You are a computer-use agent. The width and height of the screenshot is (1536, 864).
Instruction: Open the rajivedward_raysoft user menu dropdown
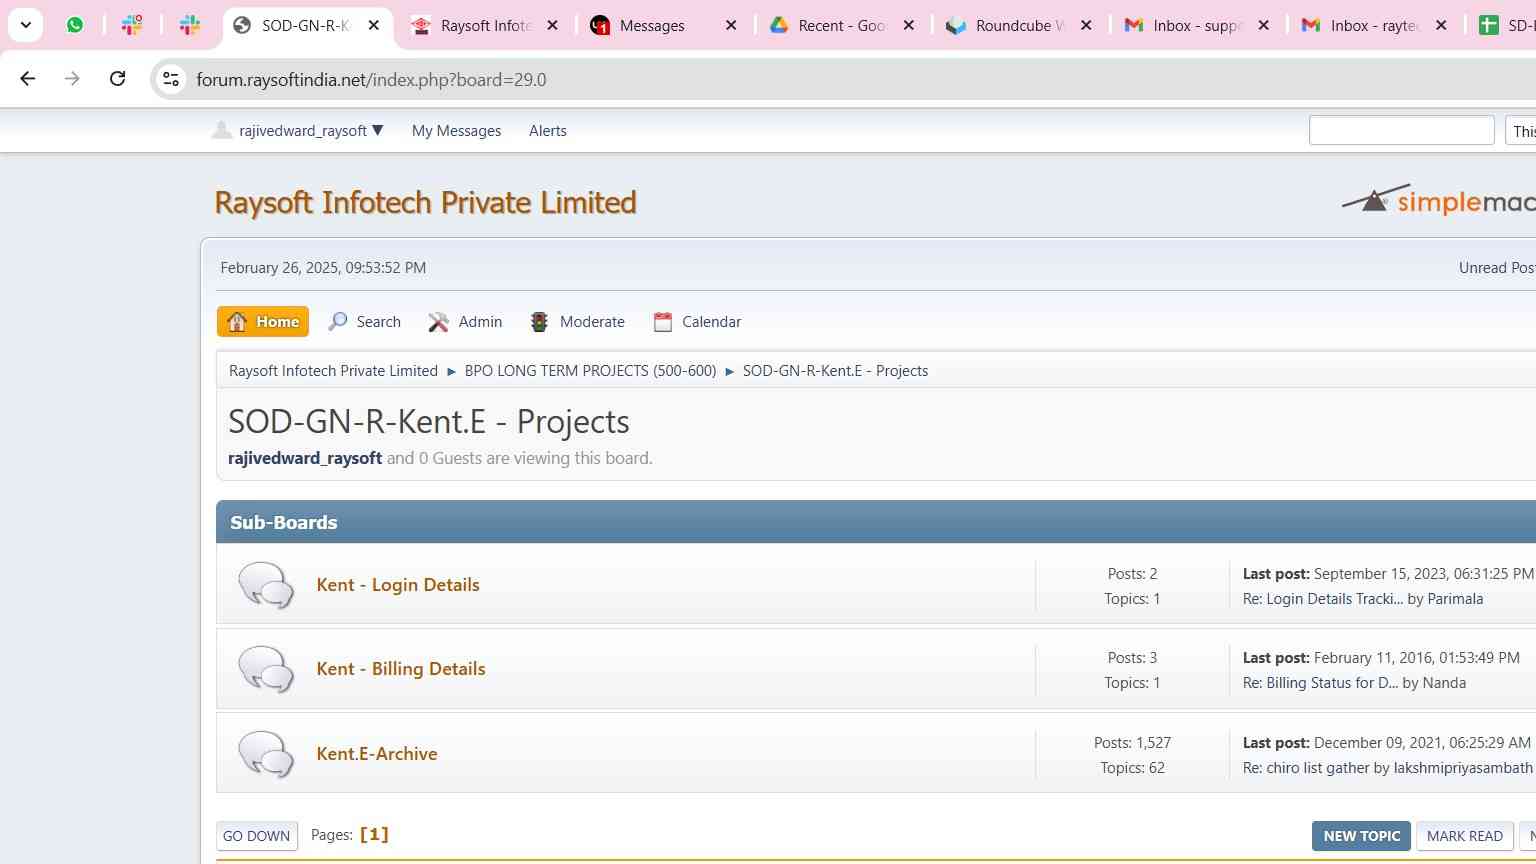tap(311, 131)
